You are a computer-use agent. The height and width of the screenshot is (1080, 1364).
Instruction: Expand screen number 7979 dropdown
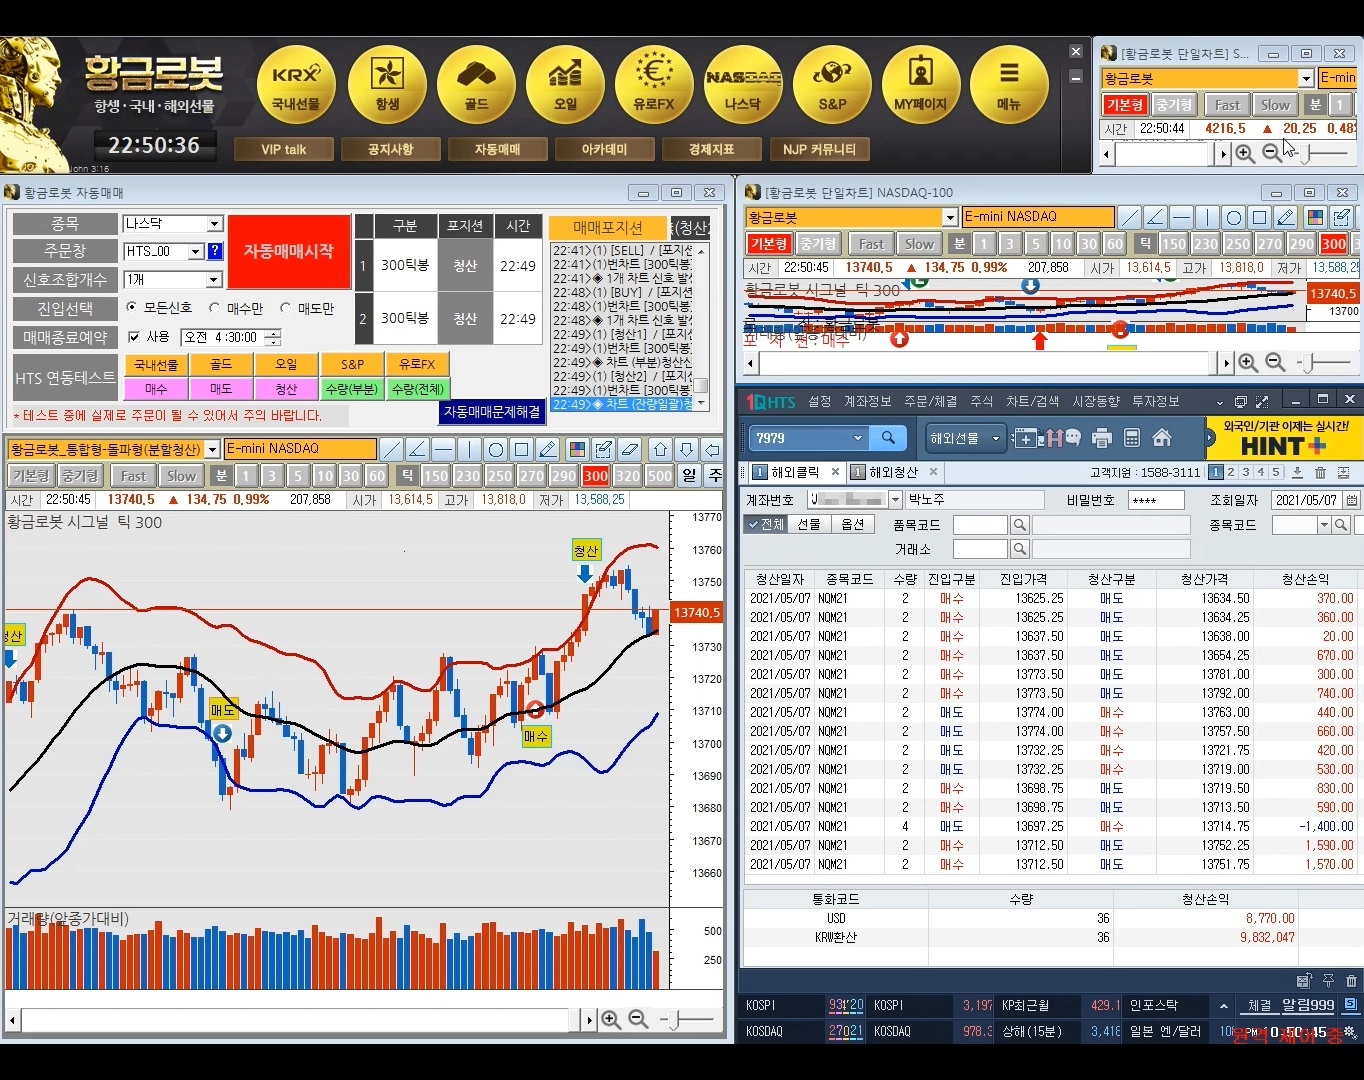click(x=857, y=438)
